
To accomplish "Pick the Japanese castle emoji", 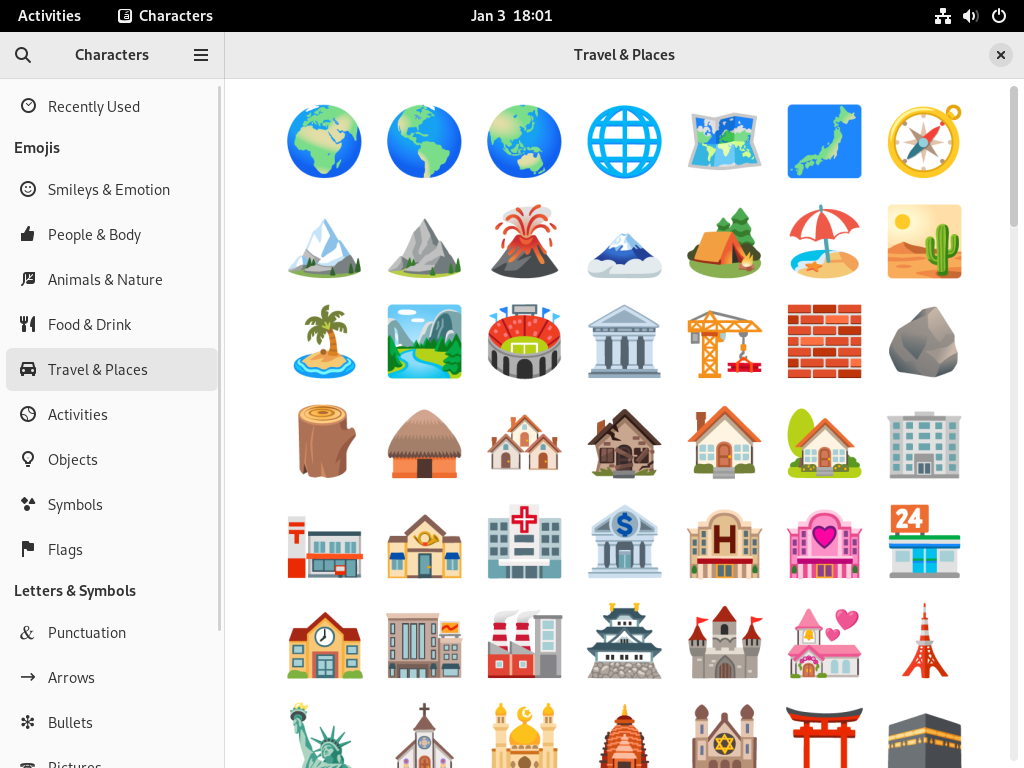I will [624, 642].
